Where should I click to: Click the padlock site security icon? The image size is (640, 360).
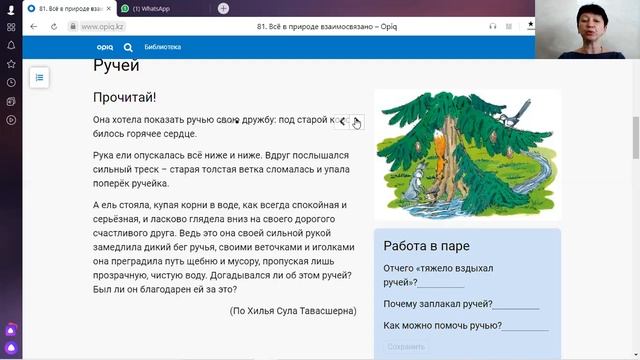click(x=73, y=27)
